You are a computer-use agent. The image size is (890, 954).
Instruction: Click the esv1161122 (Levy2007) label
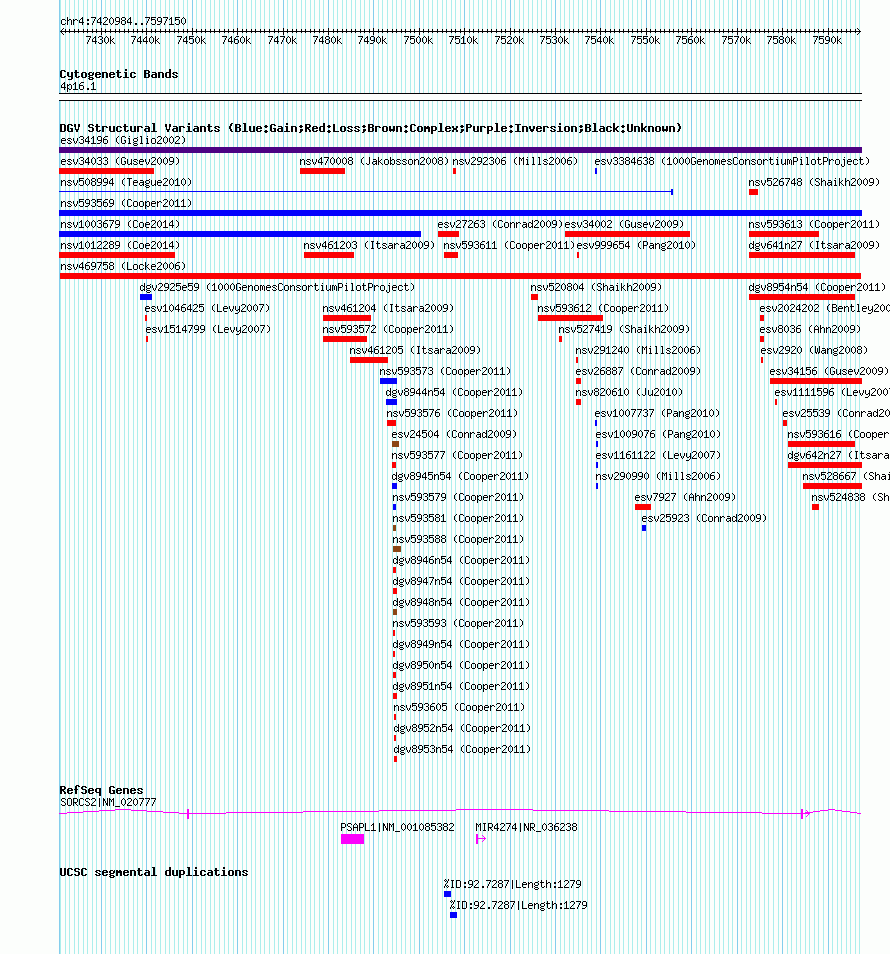tap(658, 454)
